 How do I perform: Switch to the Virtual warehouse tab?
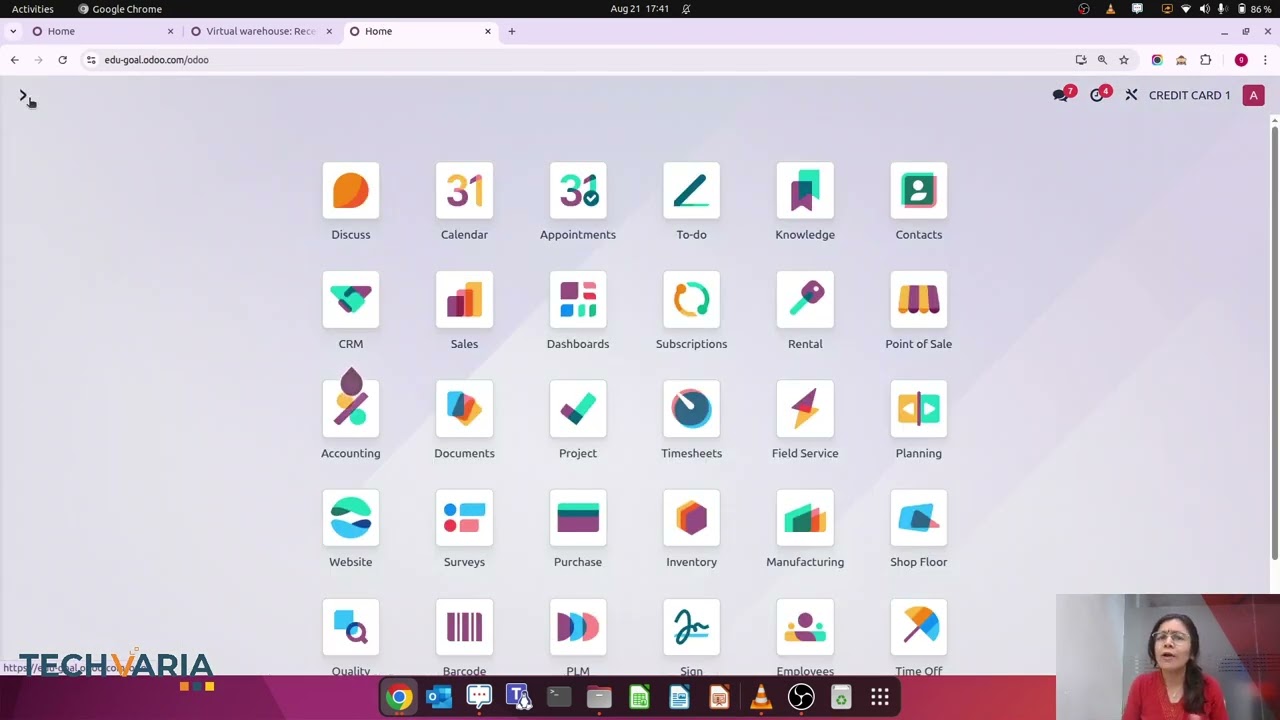[x=260, y=31]
